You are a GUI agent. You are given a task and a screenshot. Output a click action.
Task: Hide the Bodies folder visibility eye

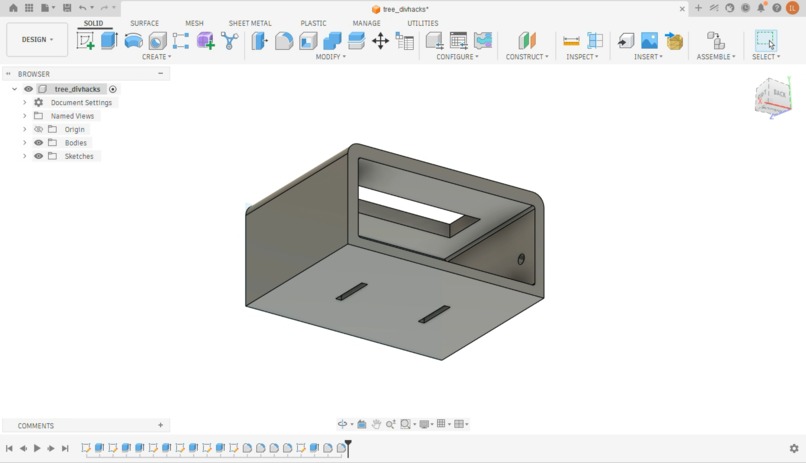tap(39, 142)
